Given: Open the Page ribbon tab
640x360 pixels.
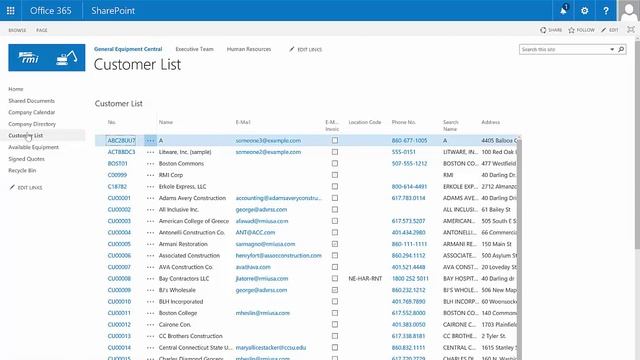Looking at the screenshot, I should coord(42,30).
